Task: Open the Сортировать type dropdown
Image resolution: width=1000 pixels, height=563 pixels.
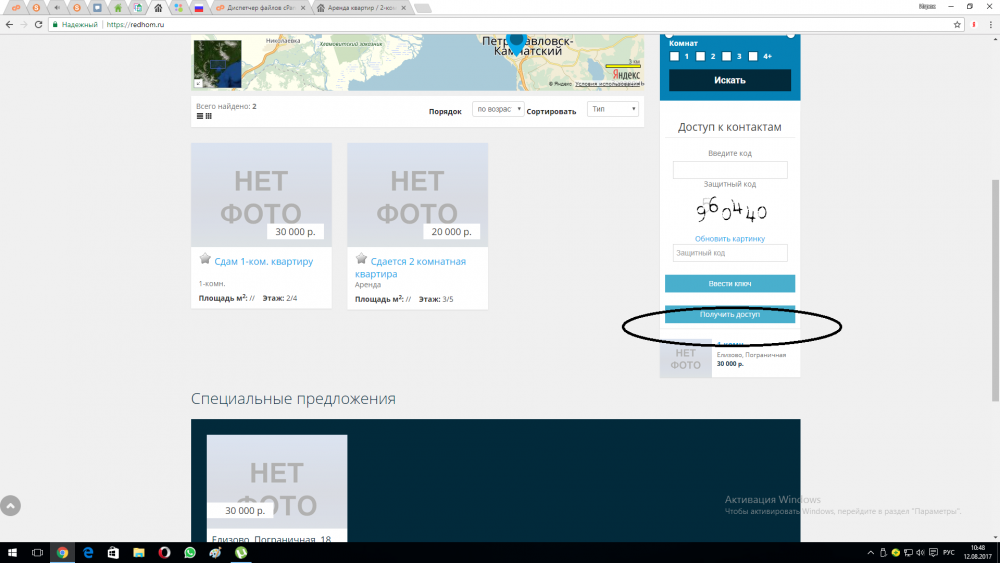Action: pyautogui.click(x=612, y=109)
